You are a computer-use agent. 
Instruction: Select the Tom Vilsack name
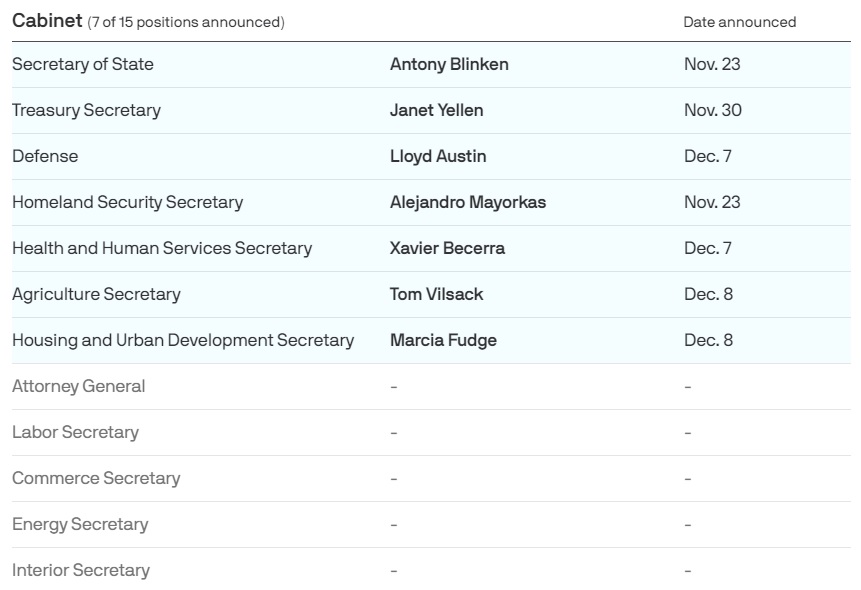(437, 294)
